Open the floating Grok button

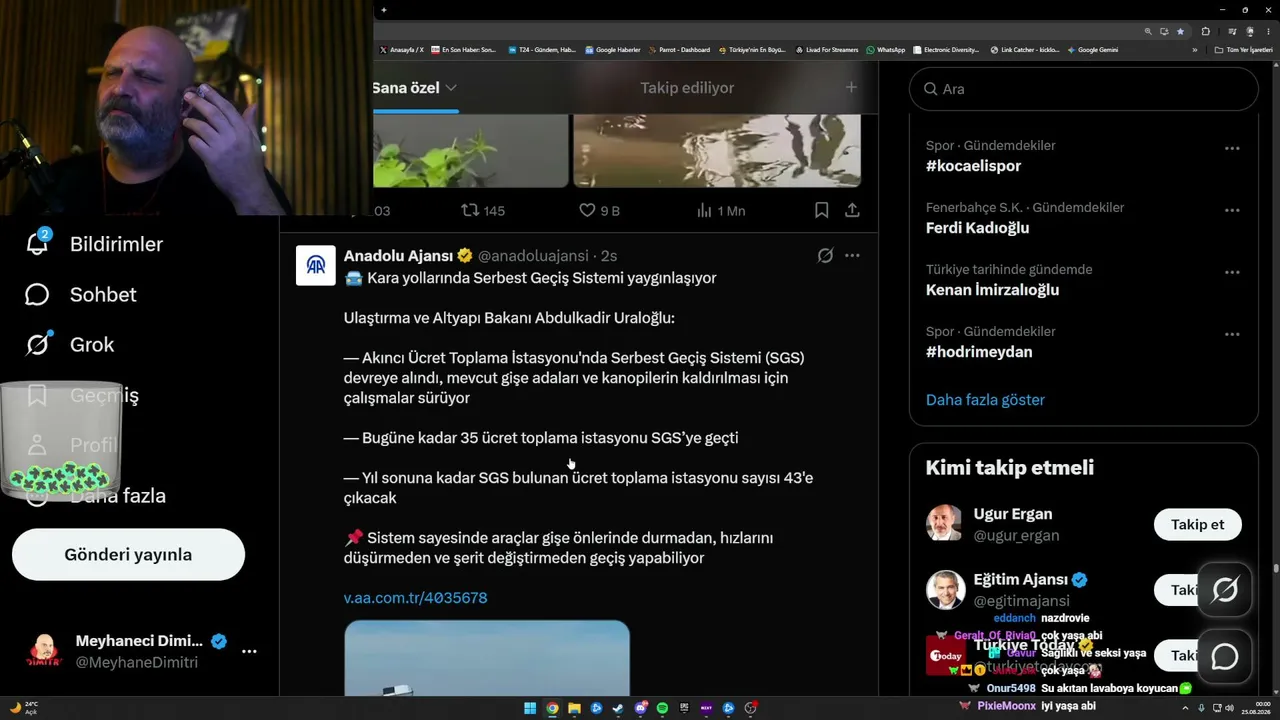click(x=1225, y=590)
